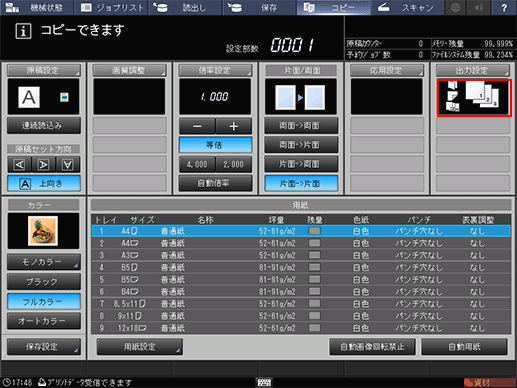Image resolution: width=517 pixels, height=388 pixels.
Task: Select tray 4 B5 paper row
Action: [301, 267]
